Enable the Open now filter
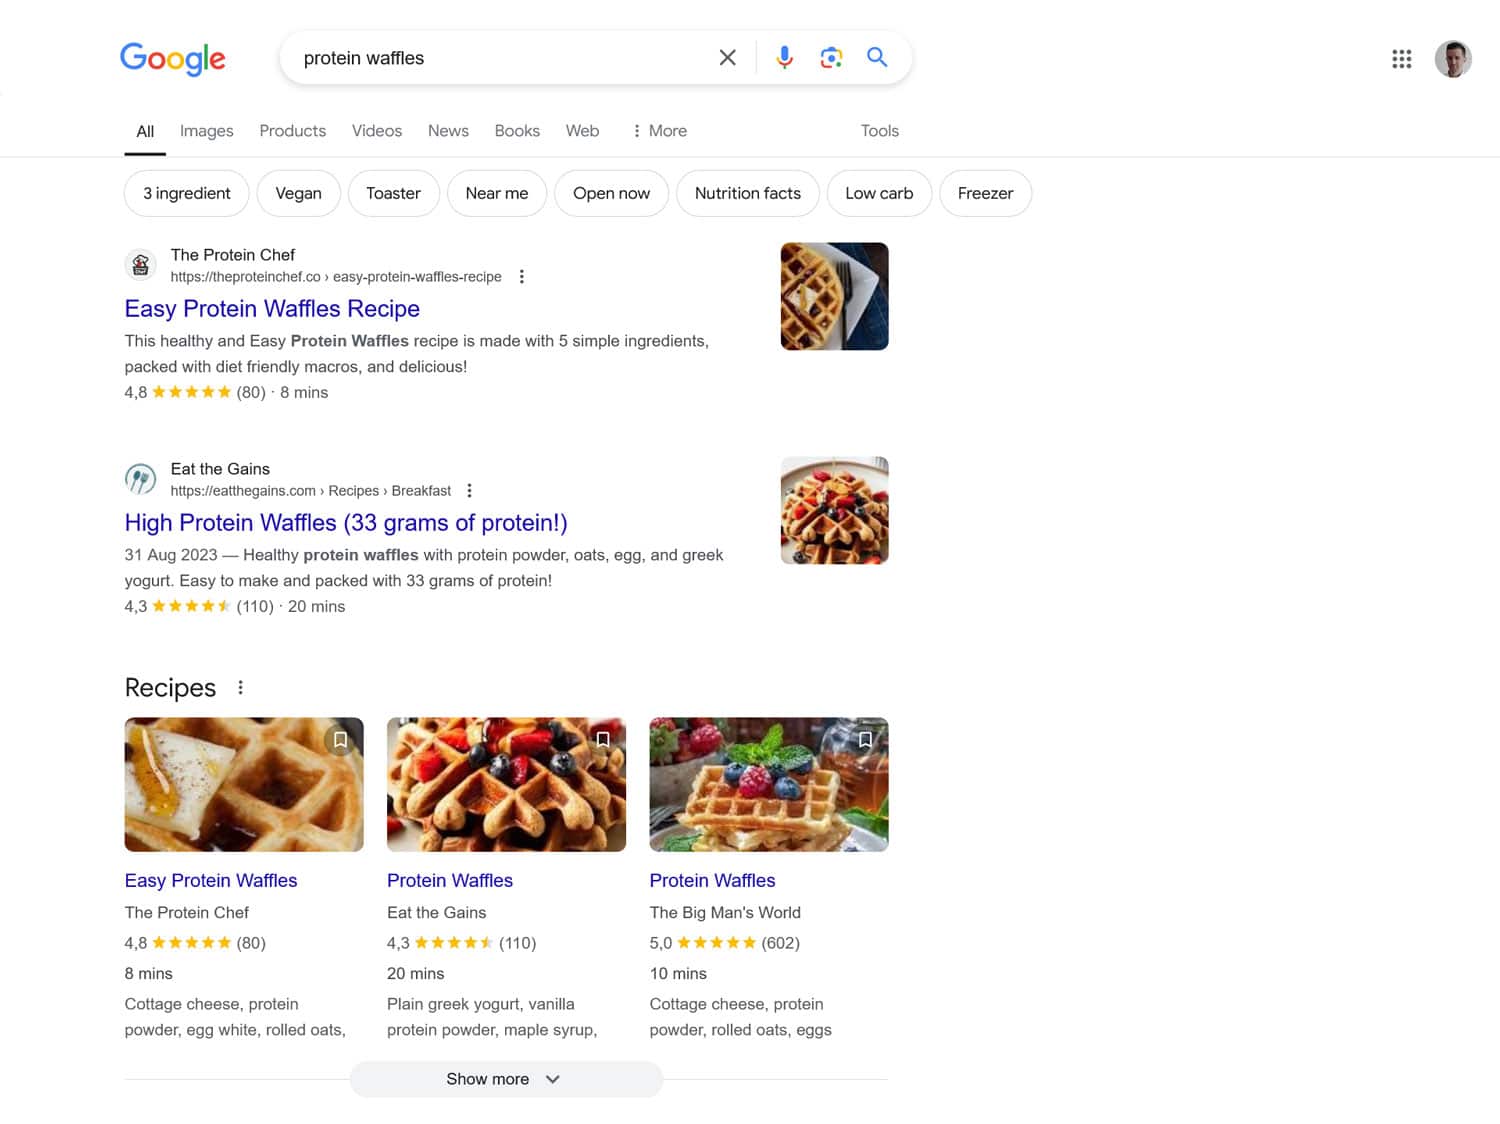1500x1124 pixels. (611, 193)
